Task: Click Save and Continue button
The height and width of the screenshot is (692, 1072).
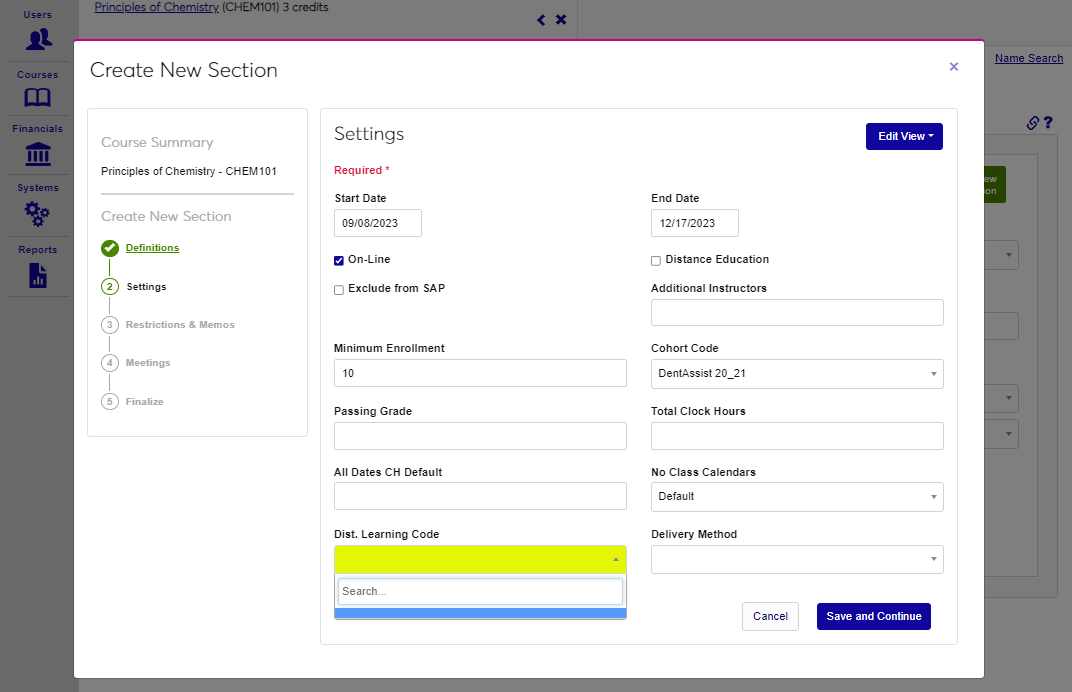Action: coord(873,616)
